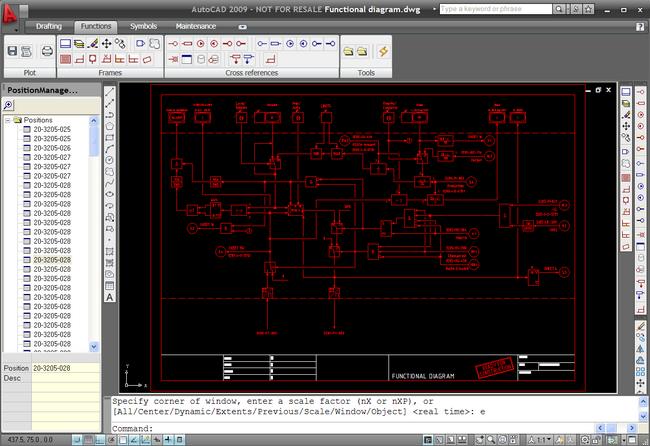Open annotation scale 1:1 dropdown
The image size is (650, 446).
[x=544, y=439]
